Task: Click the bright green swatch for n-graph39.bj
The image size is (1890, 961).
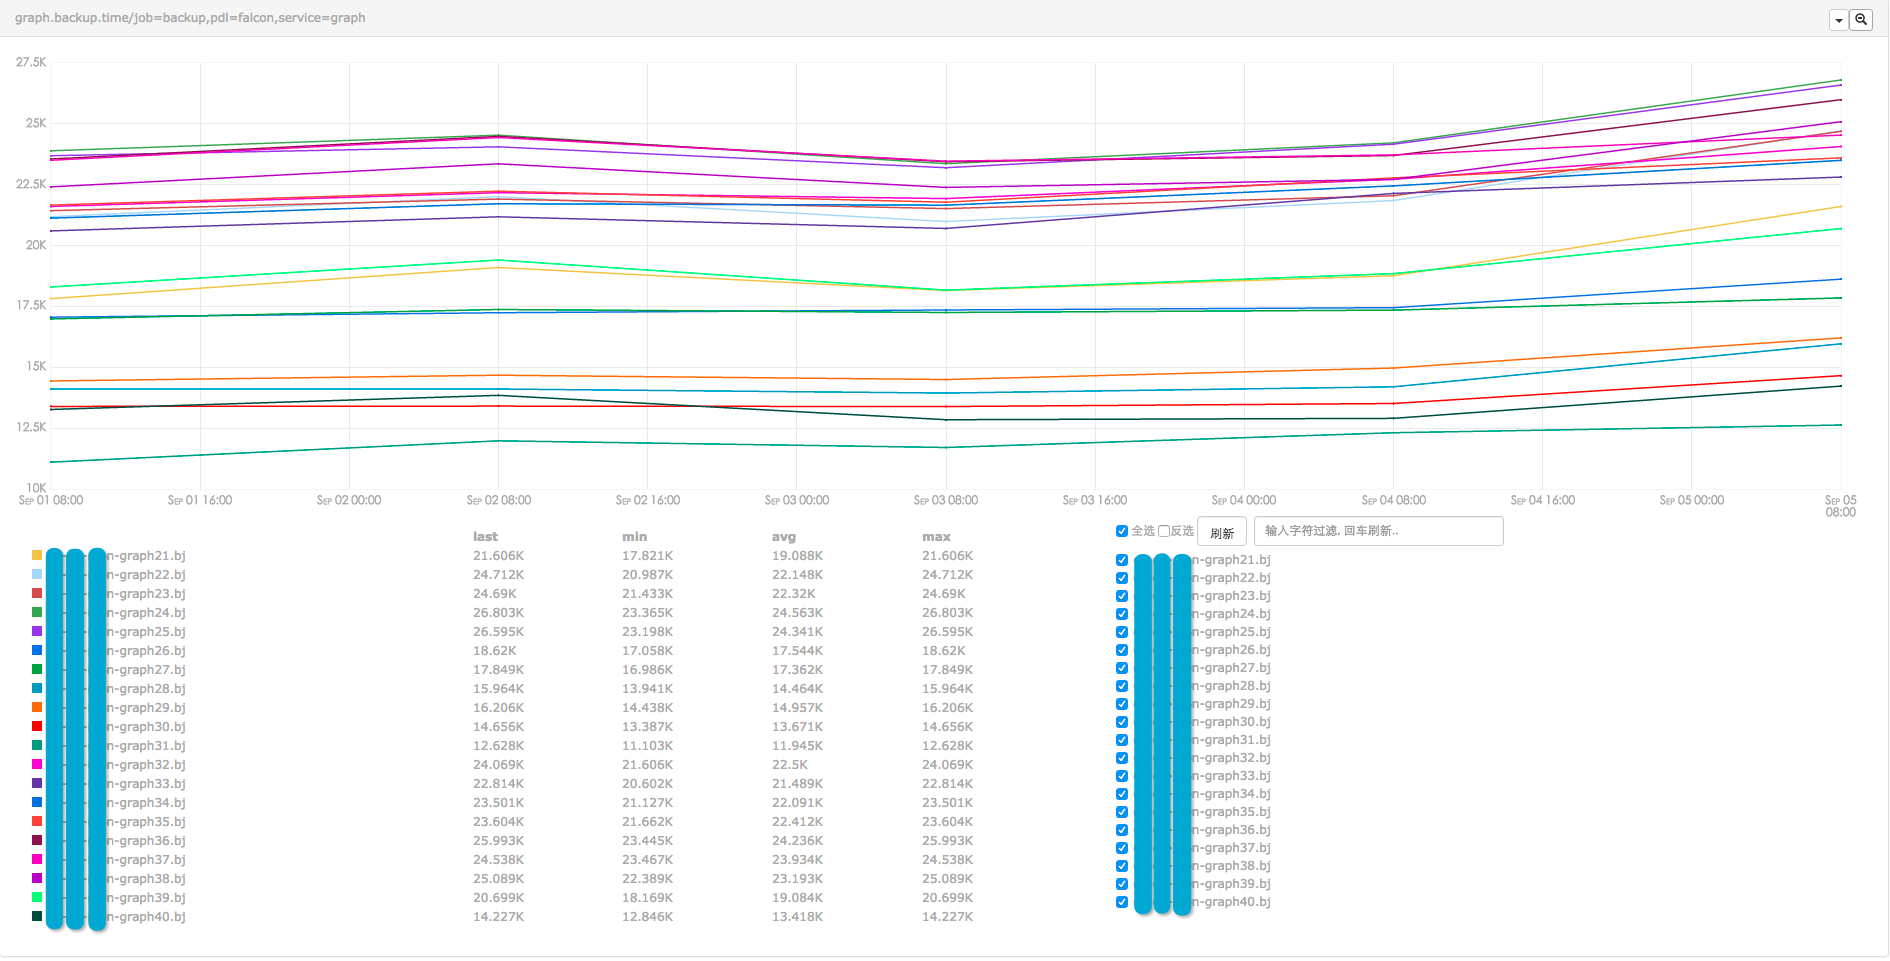Action: click(x=37, y=897)
